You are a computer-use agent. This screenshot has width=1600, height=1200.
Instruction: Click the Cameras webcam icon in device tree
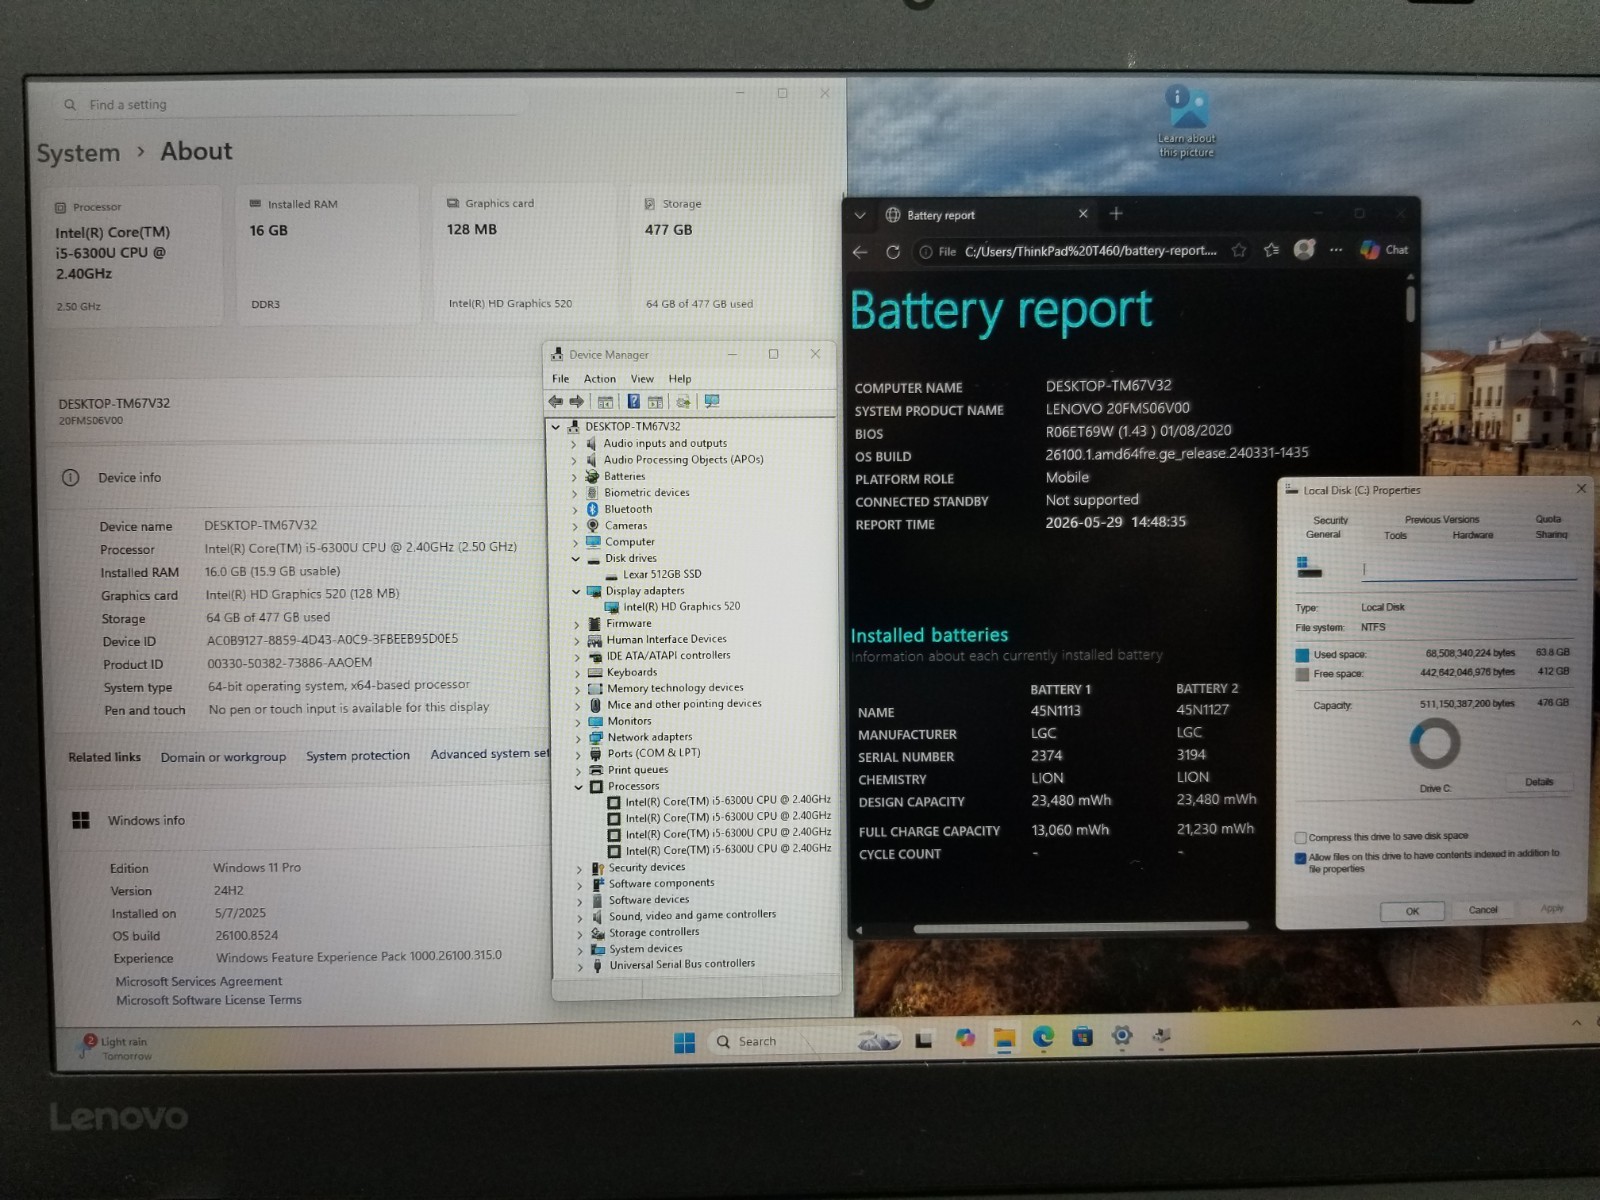pyautogui.click(x=593, y=525)
